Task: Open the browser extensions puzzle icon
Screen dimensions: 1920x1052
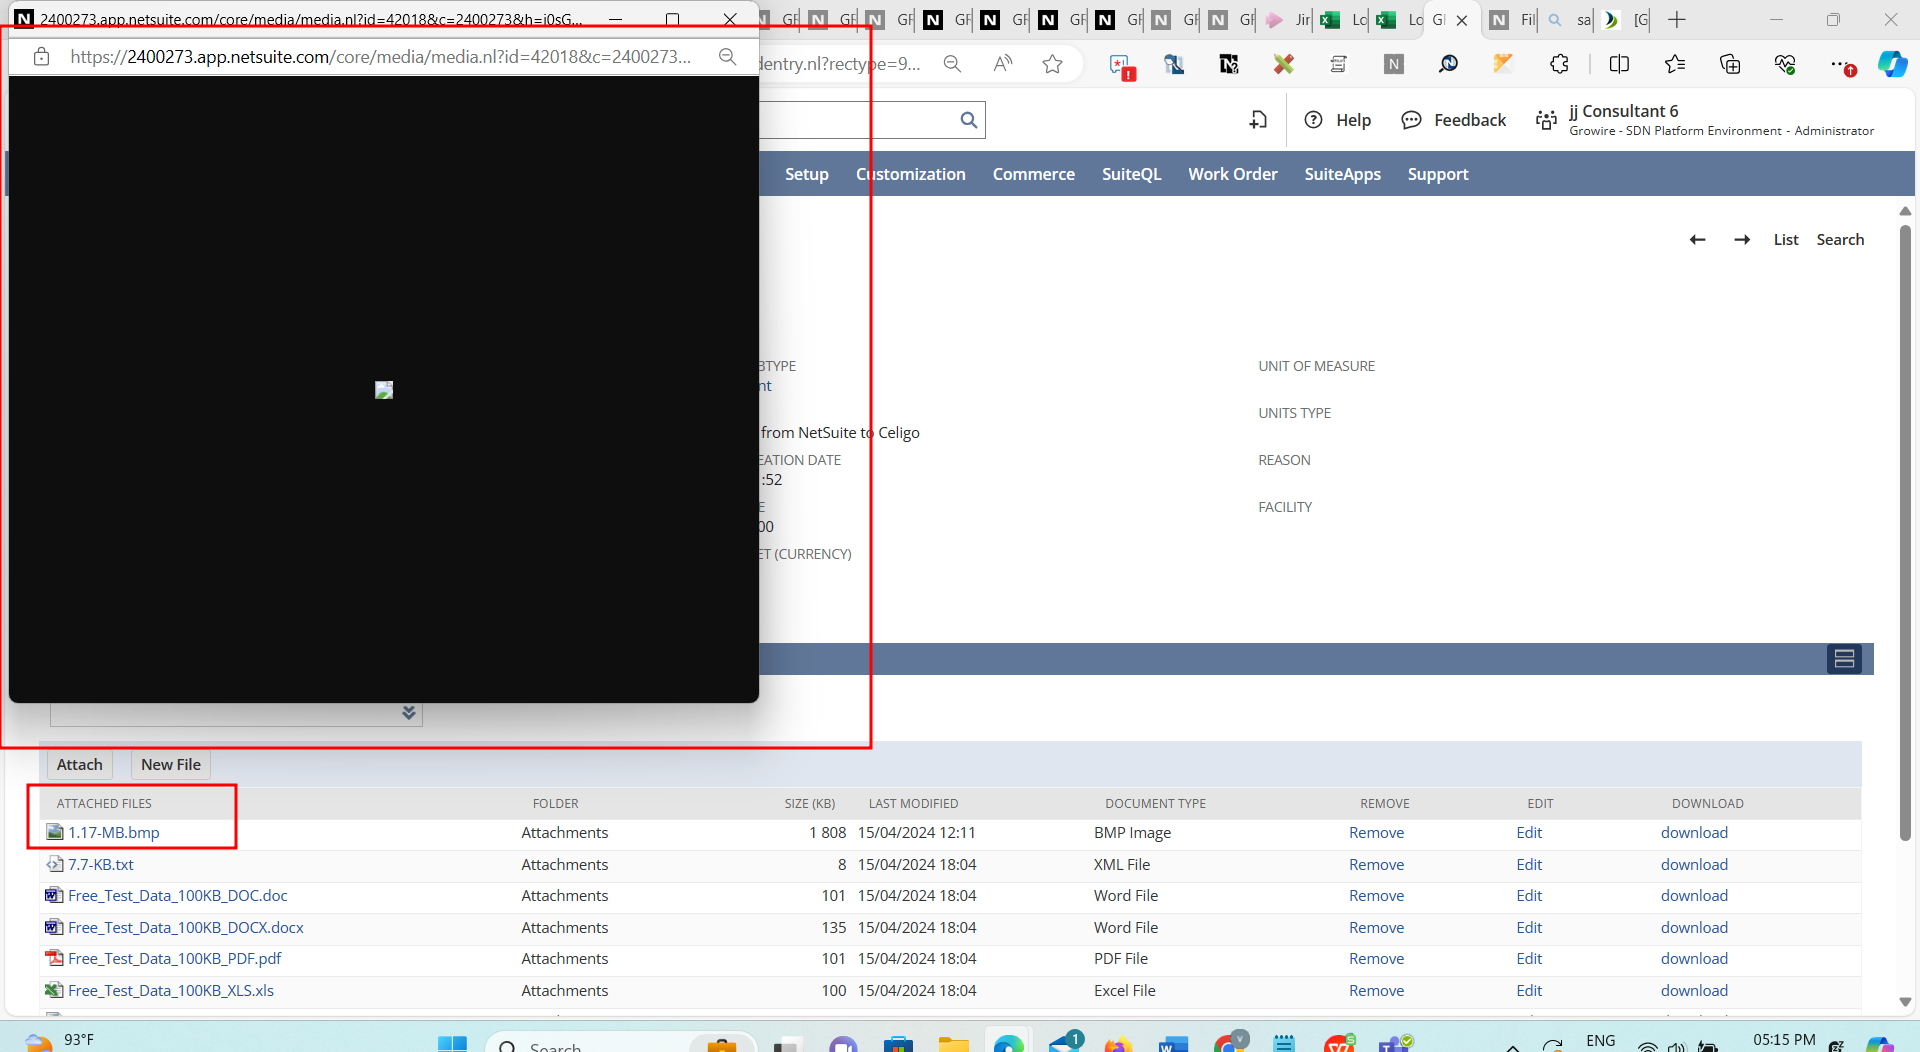Action: [1559, 64]
